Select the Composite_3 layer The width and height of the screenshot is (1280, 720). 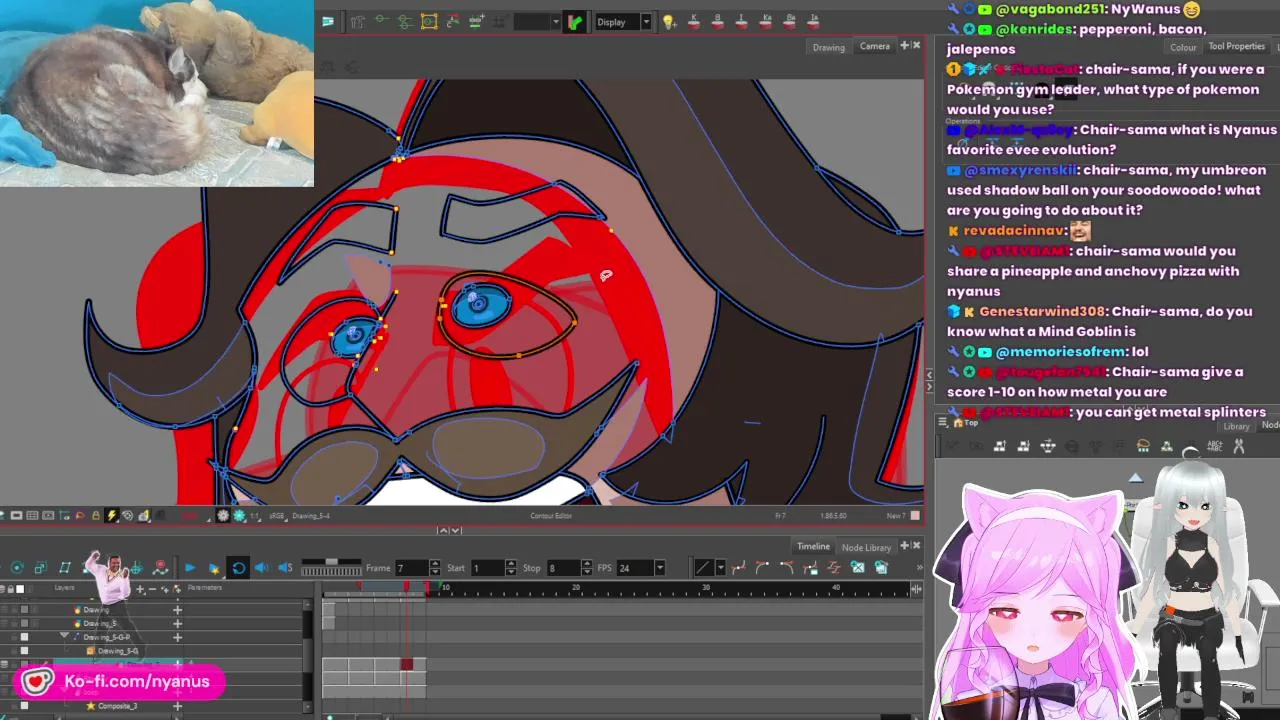pyautogui.click(x=117, y=706)
